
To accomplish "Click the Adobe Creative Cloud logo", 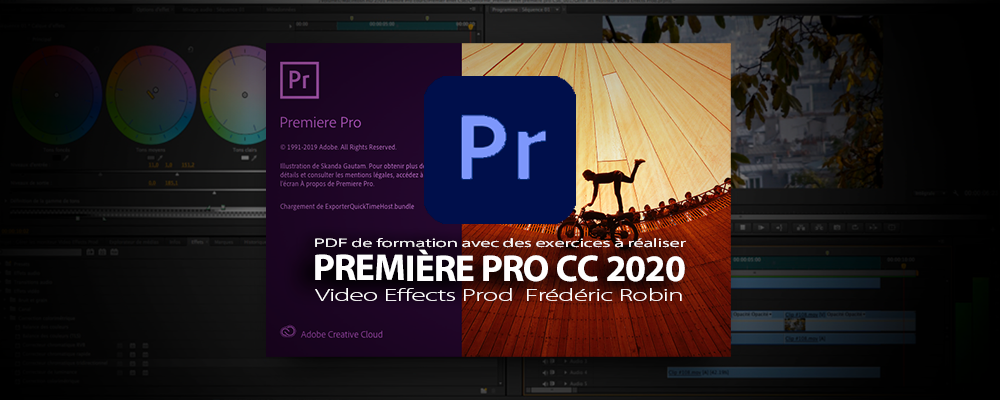I will 287,332.
